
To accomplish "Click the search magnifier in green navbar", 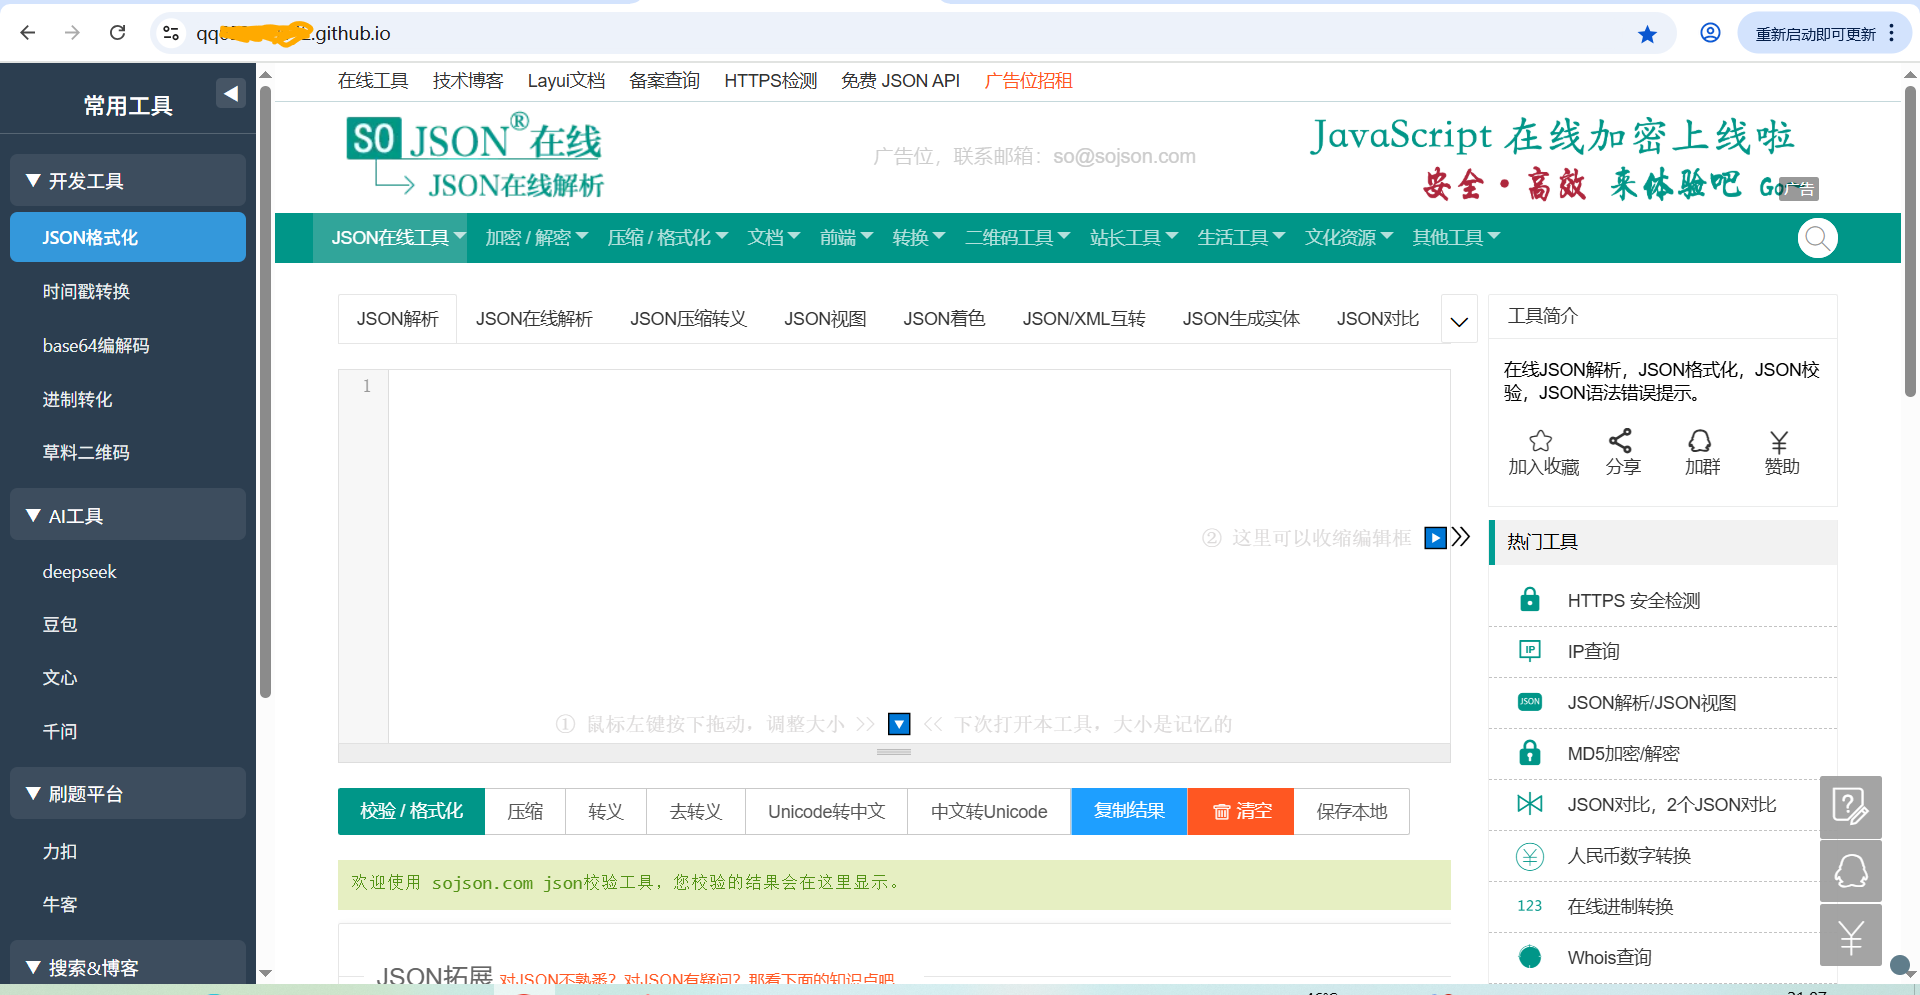I will 1817,238.
